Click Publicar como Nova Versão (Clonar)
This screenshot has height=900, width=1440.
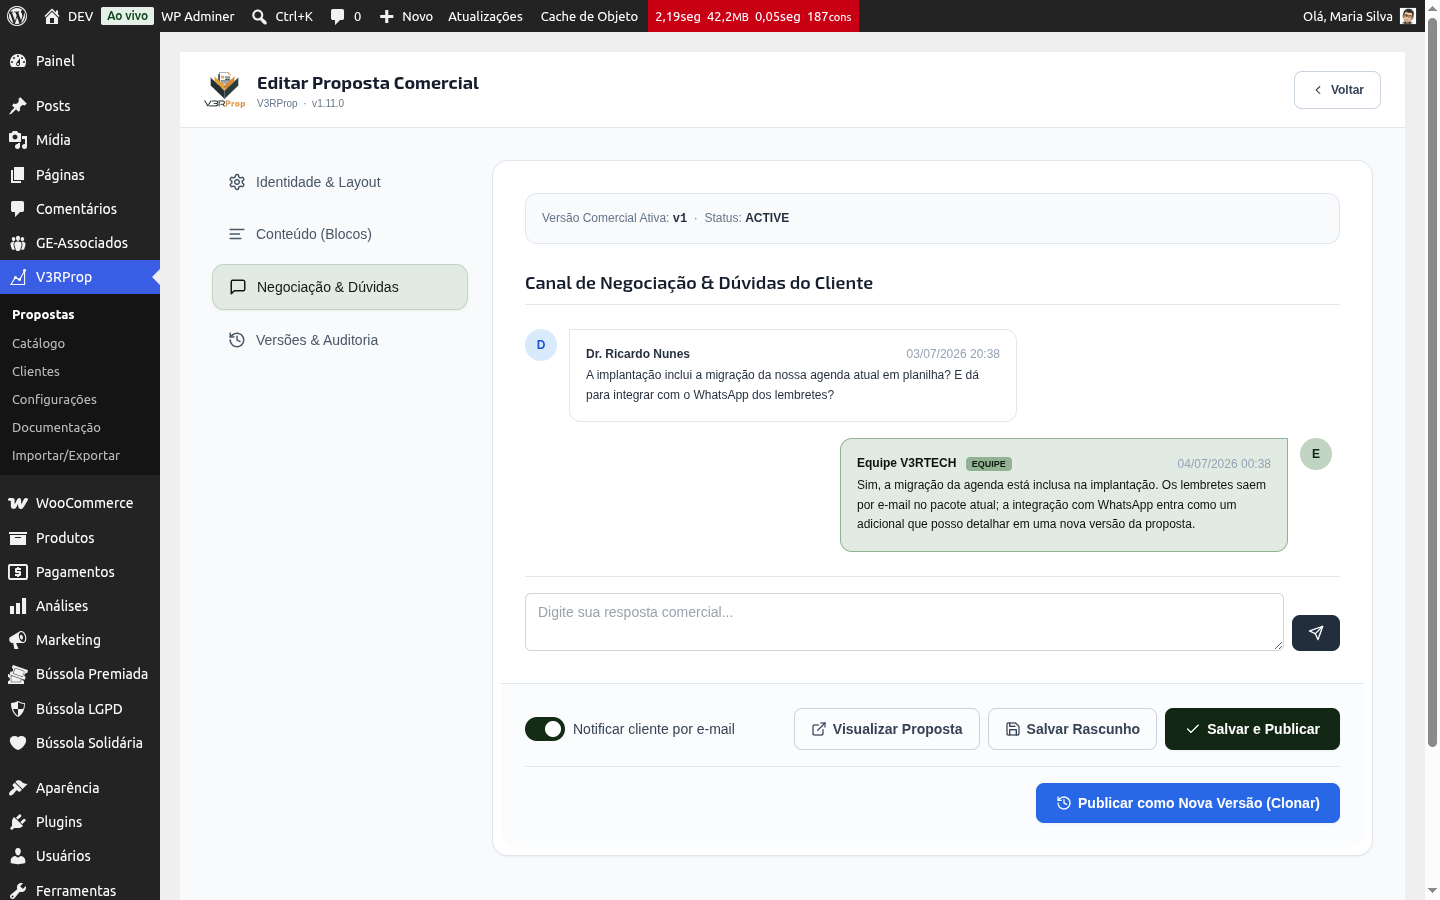[x=1188, y=803]
